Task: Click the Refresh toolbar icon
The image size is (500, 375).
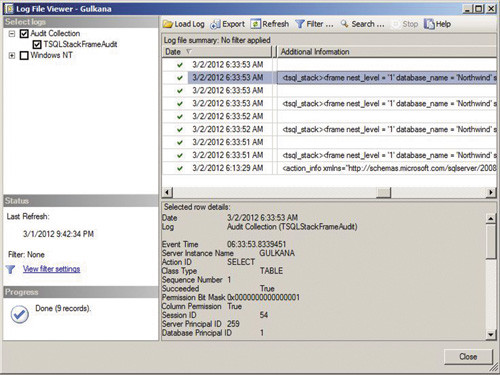Action: pyautogui.click(x=256, y=24)
